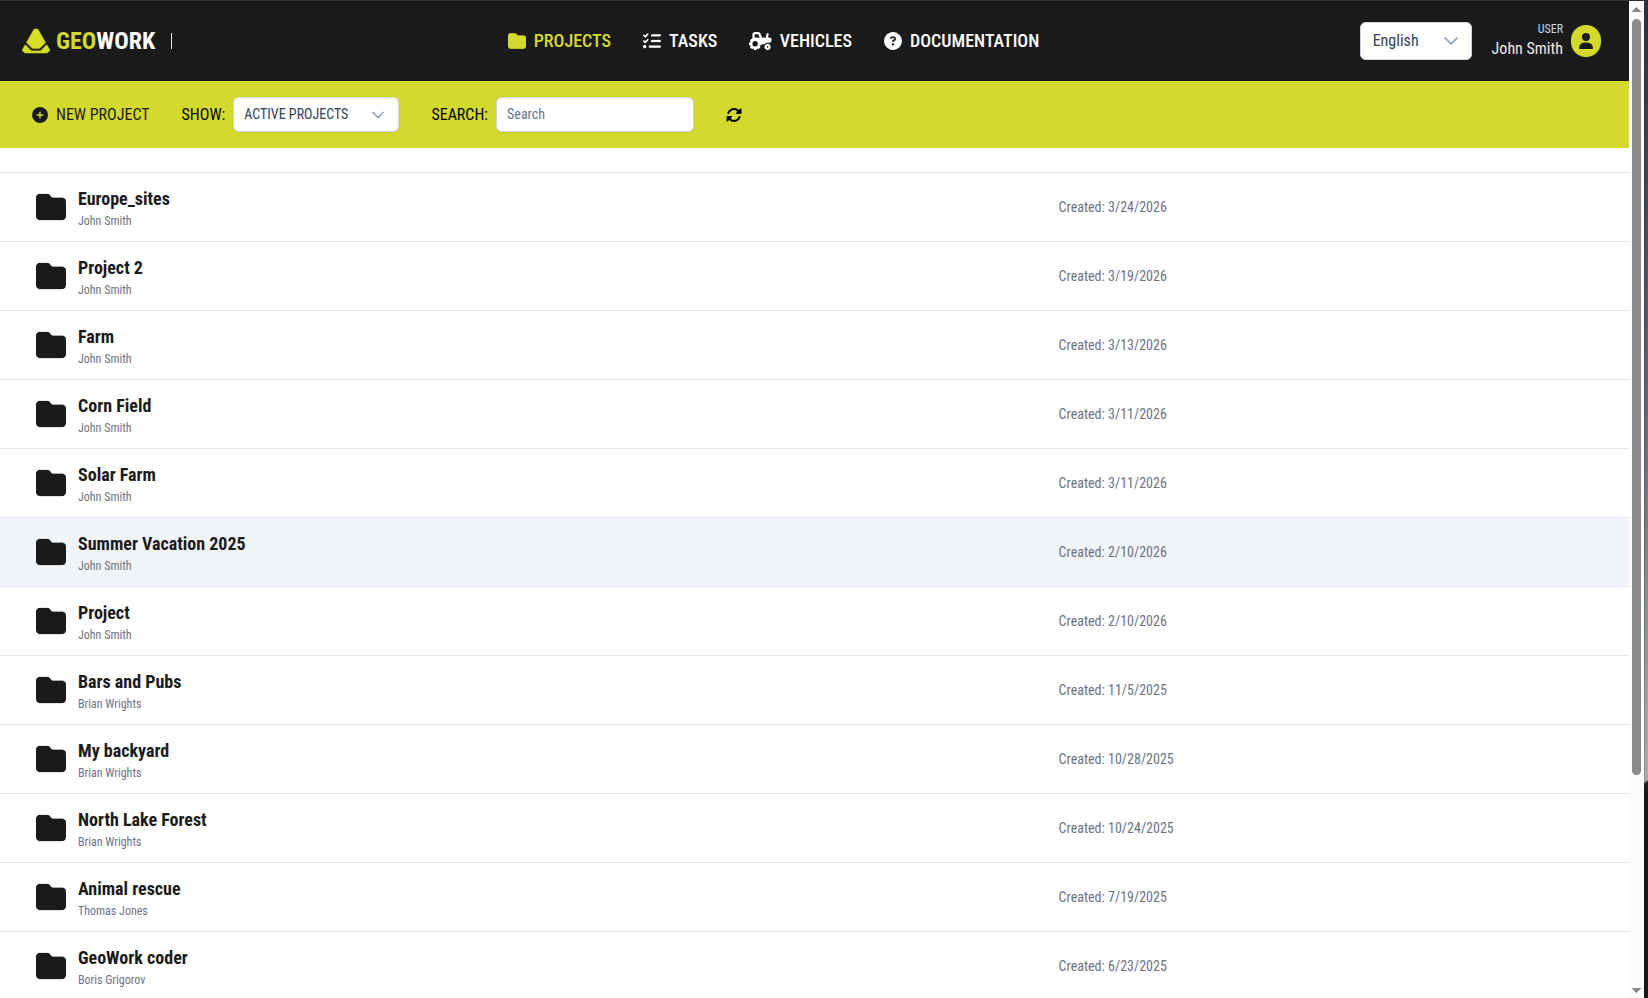Image resolution: width=1648 pixels, height=998 pixels.
Task: Click the plus icon beside New Project
Action: pyautogui.click(x=40, y=115)
